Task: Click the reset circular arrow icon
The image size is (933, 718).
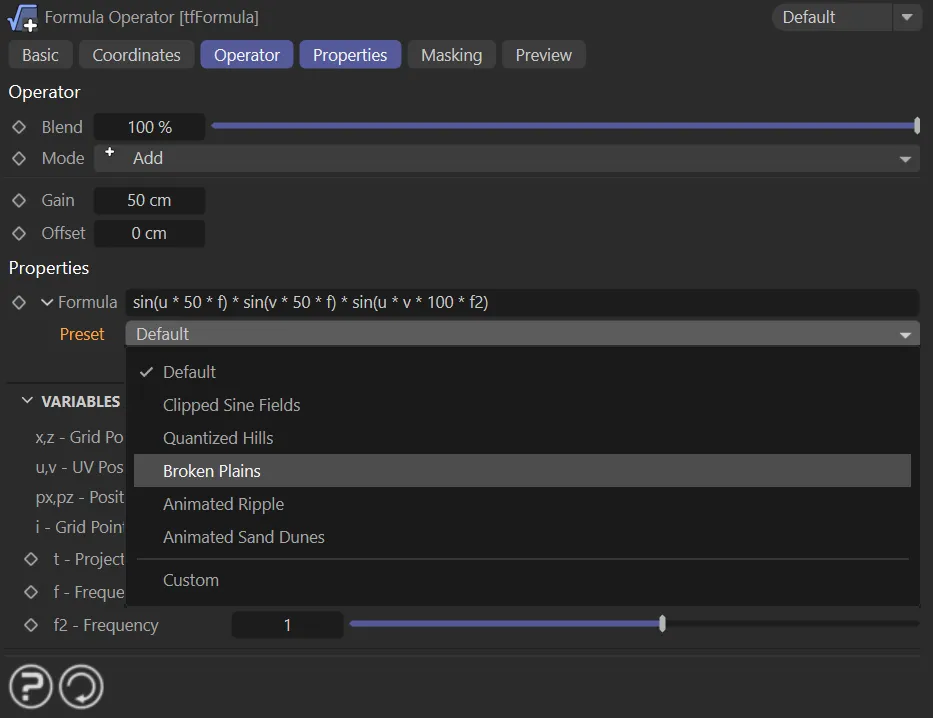Action: 81,686
